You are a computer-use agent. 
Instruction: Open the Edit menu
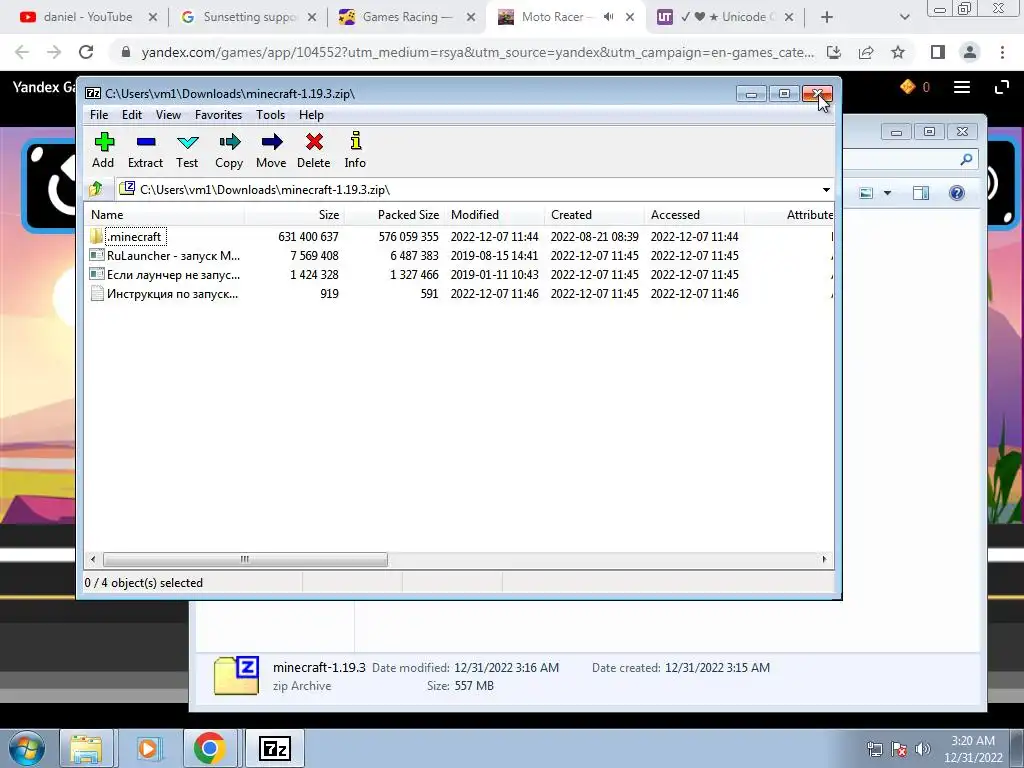tap(132, 115)
